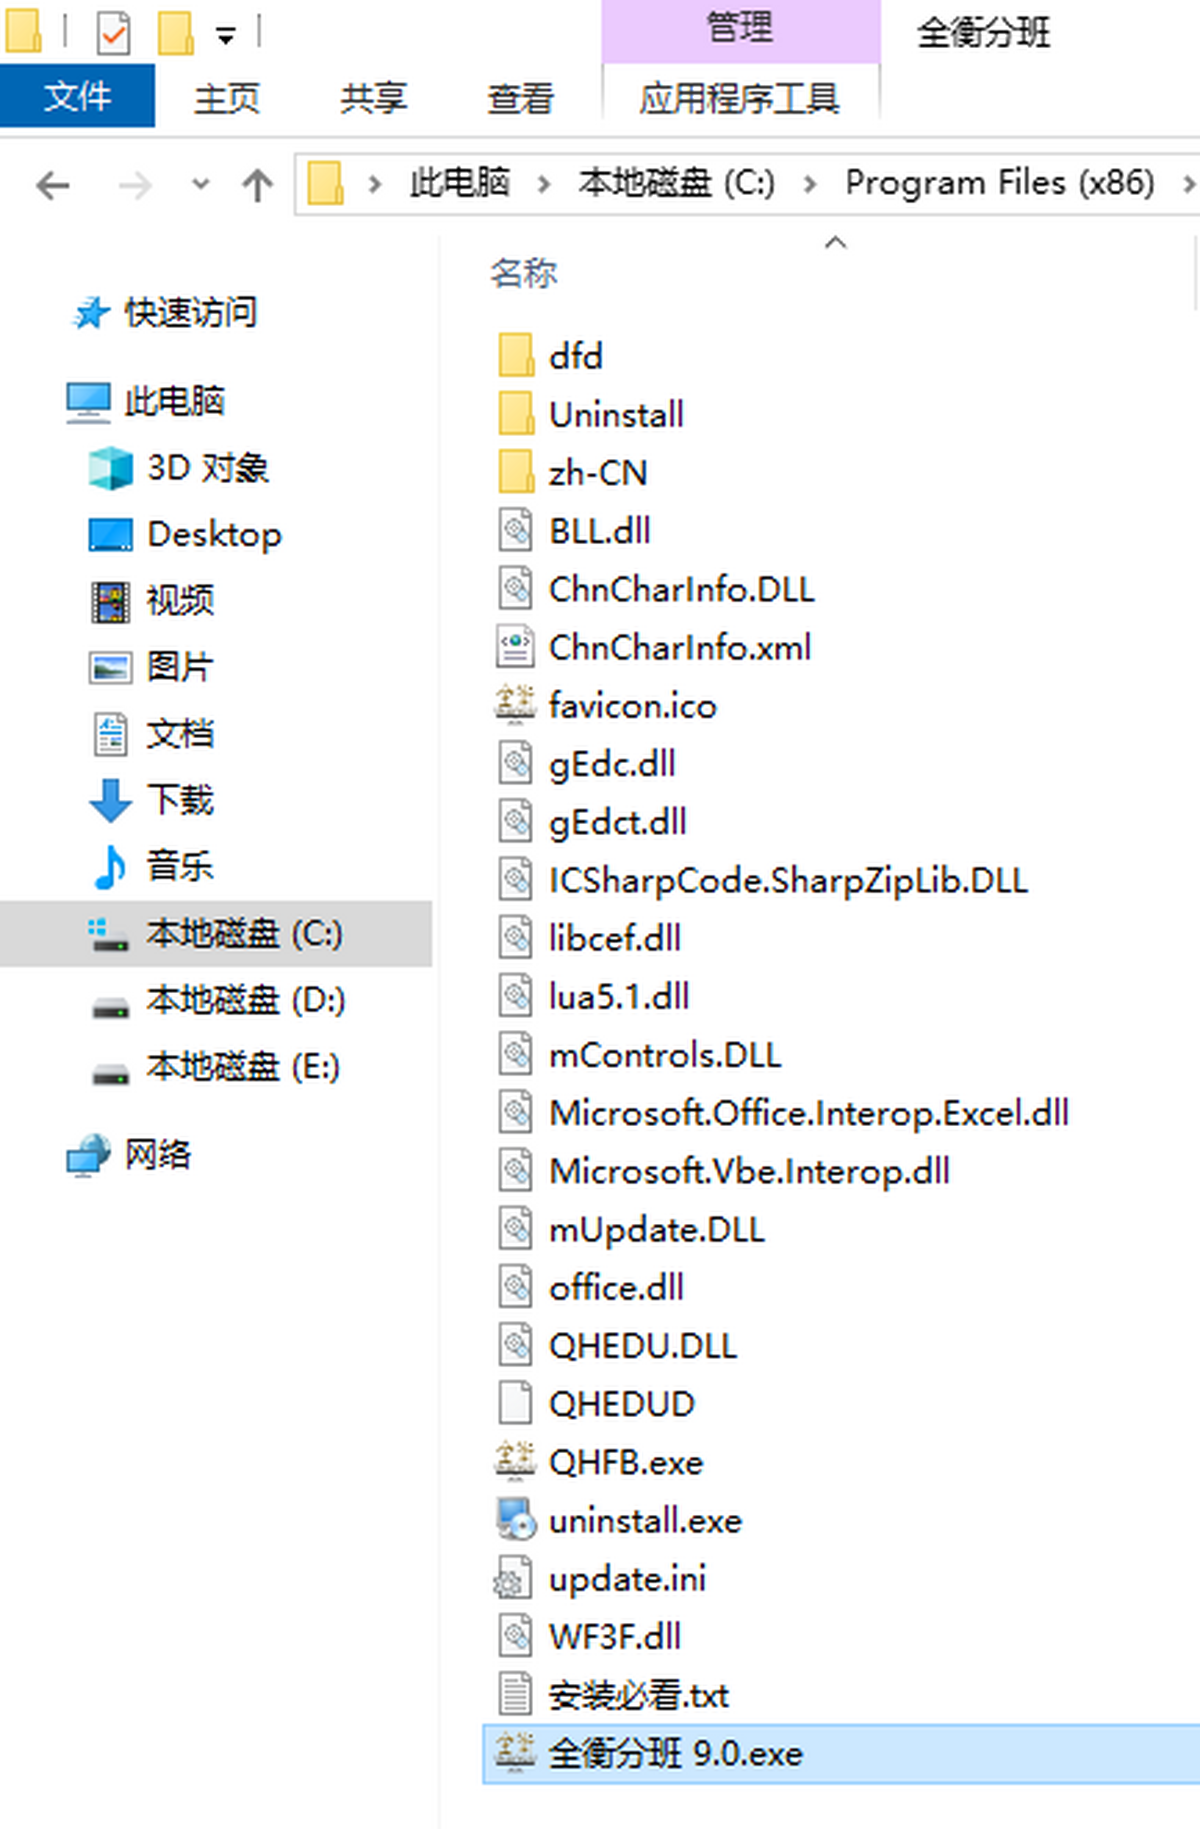1200x1829 pixels.
Task: Open the 下载 folder in sidebar
Action: [180, 800]
